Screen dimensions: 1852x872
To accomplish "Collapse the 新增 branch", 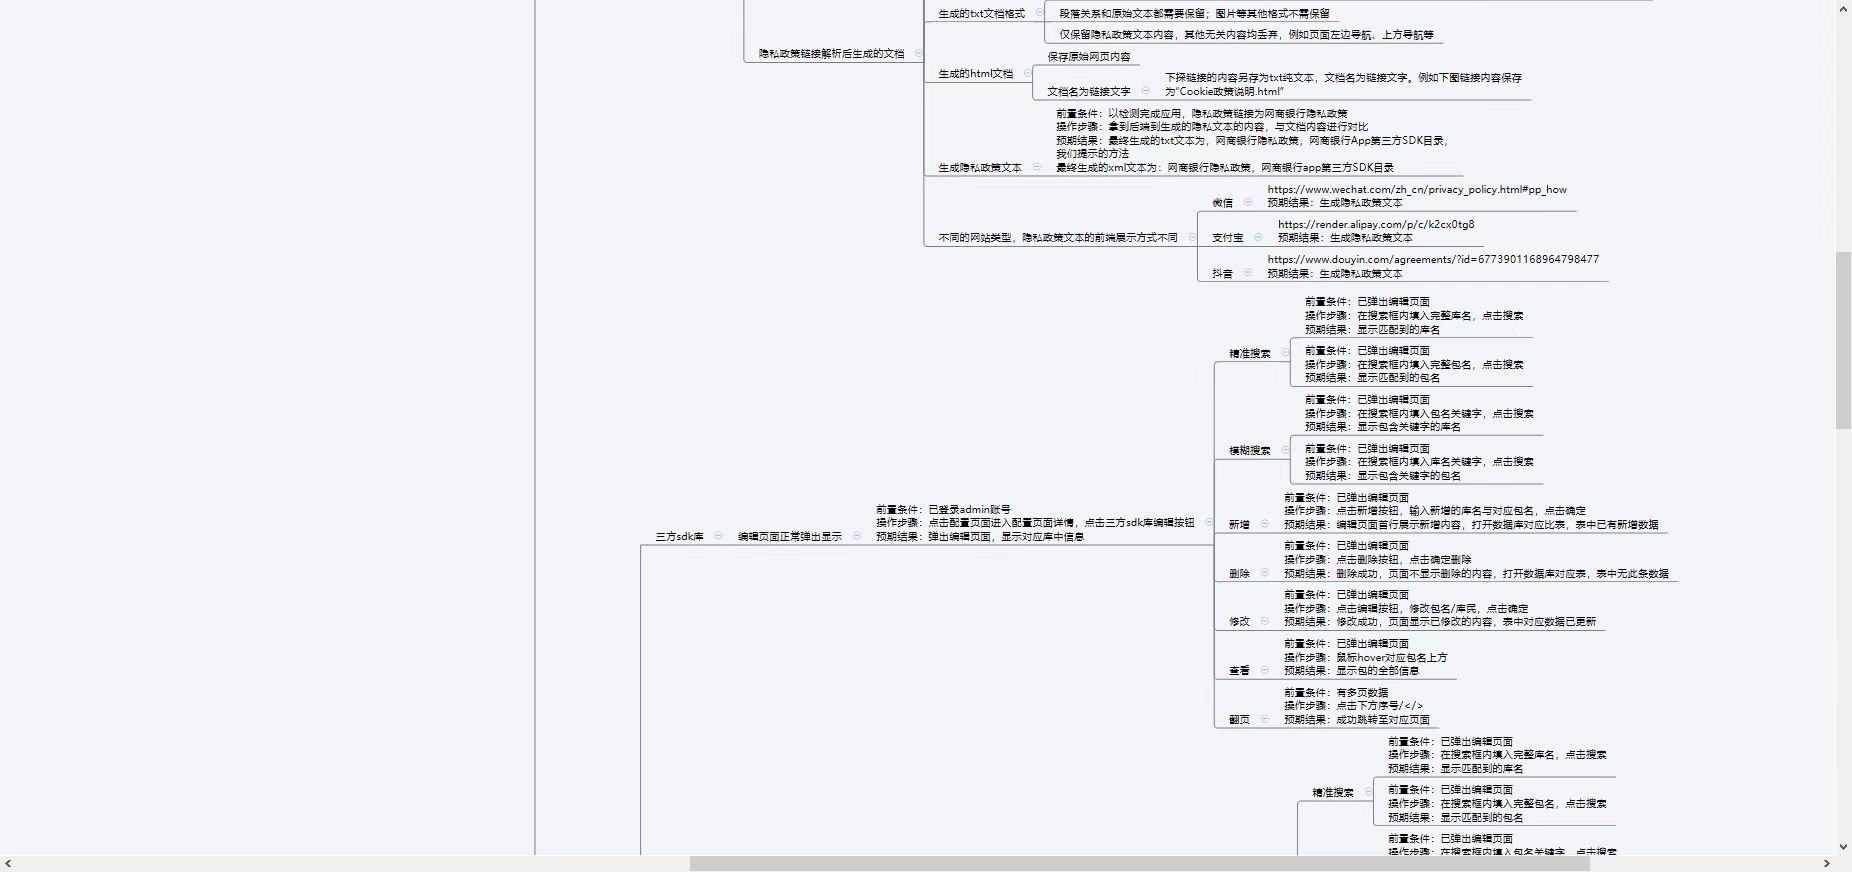I will coord(1264,523).
